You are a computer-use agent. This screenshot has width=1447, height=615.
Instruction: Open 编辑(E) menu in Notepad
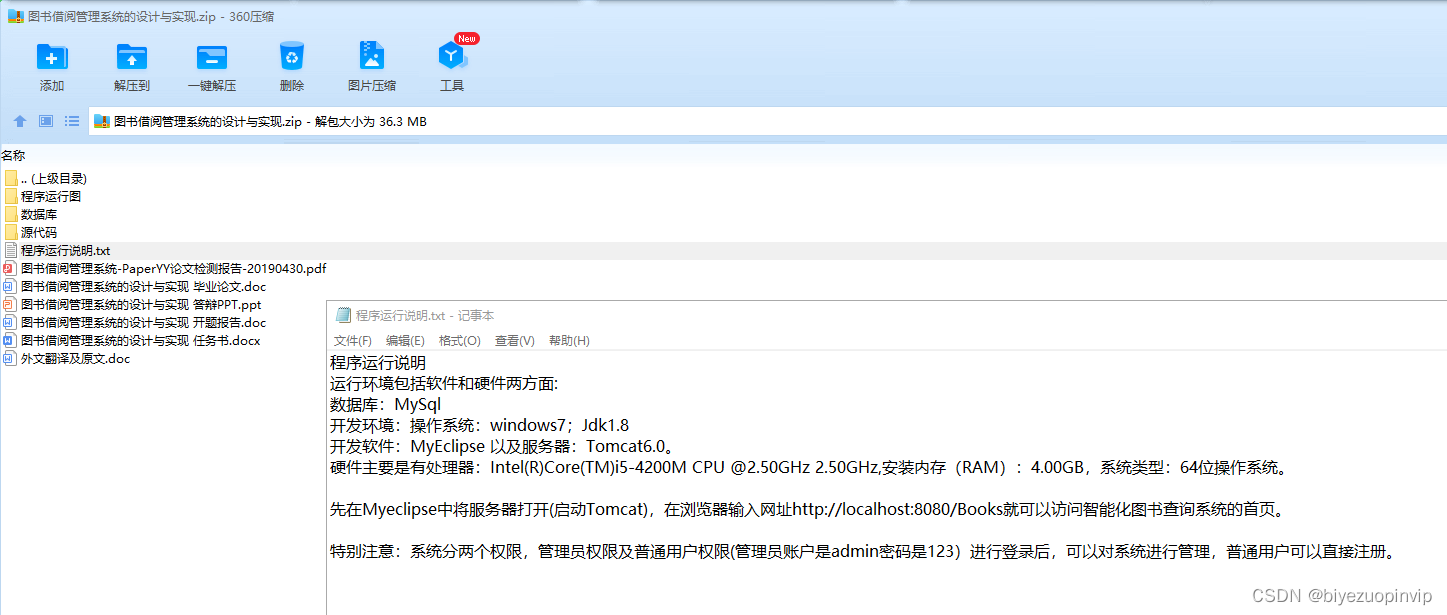pos(405,341)
